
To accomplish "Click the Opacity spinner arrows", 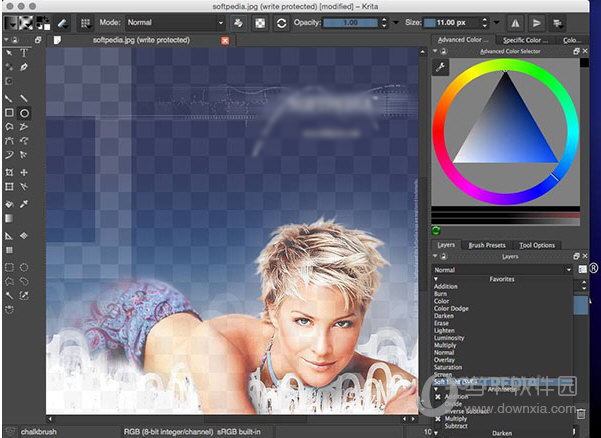I will click(384, 23).
